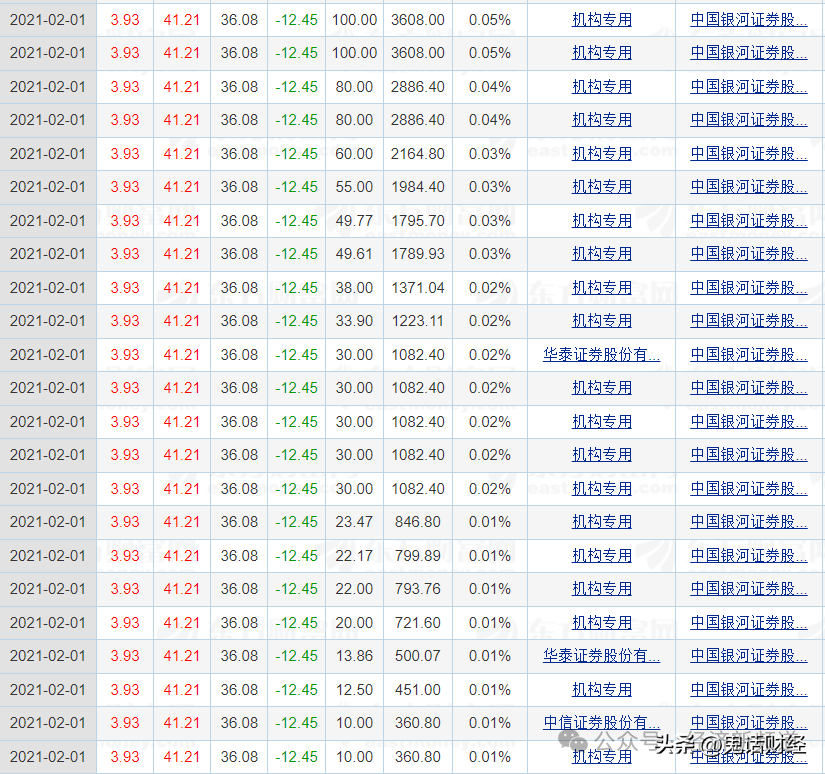Select the 22.17 volume cell
The height and width of the screenshot is (774, 825).
tap(354, 556)
